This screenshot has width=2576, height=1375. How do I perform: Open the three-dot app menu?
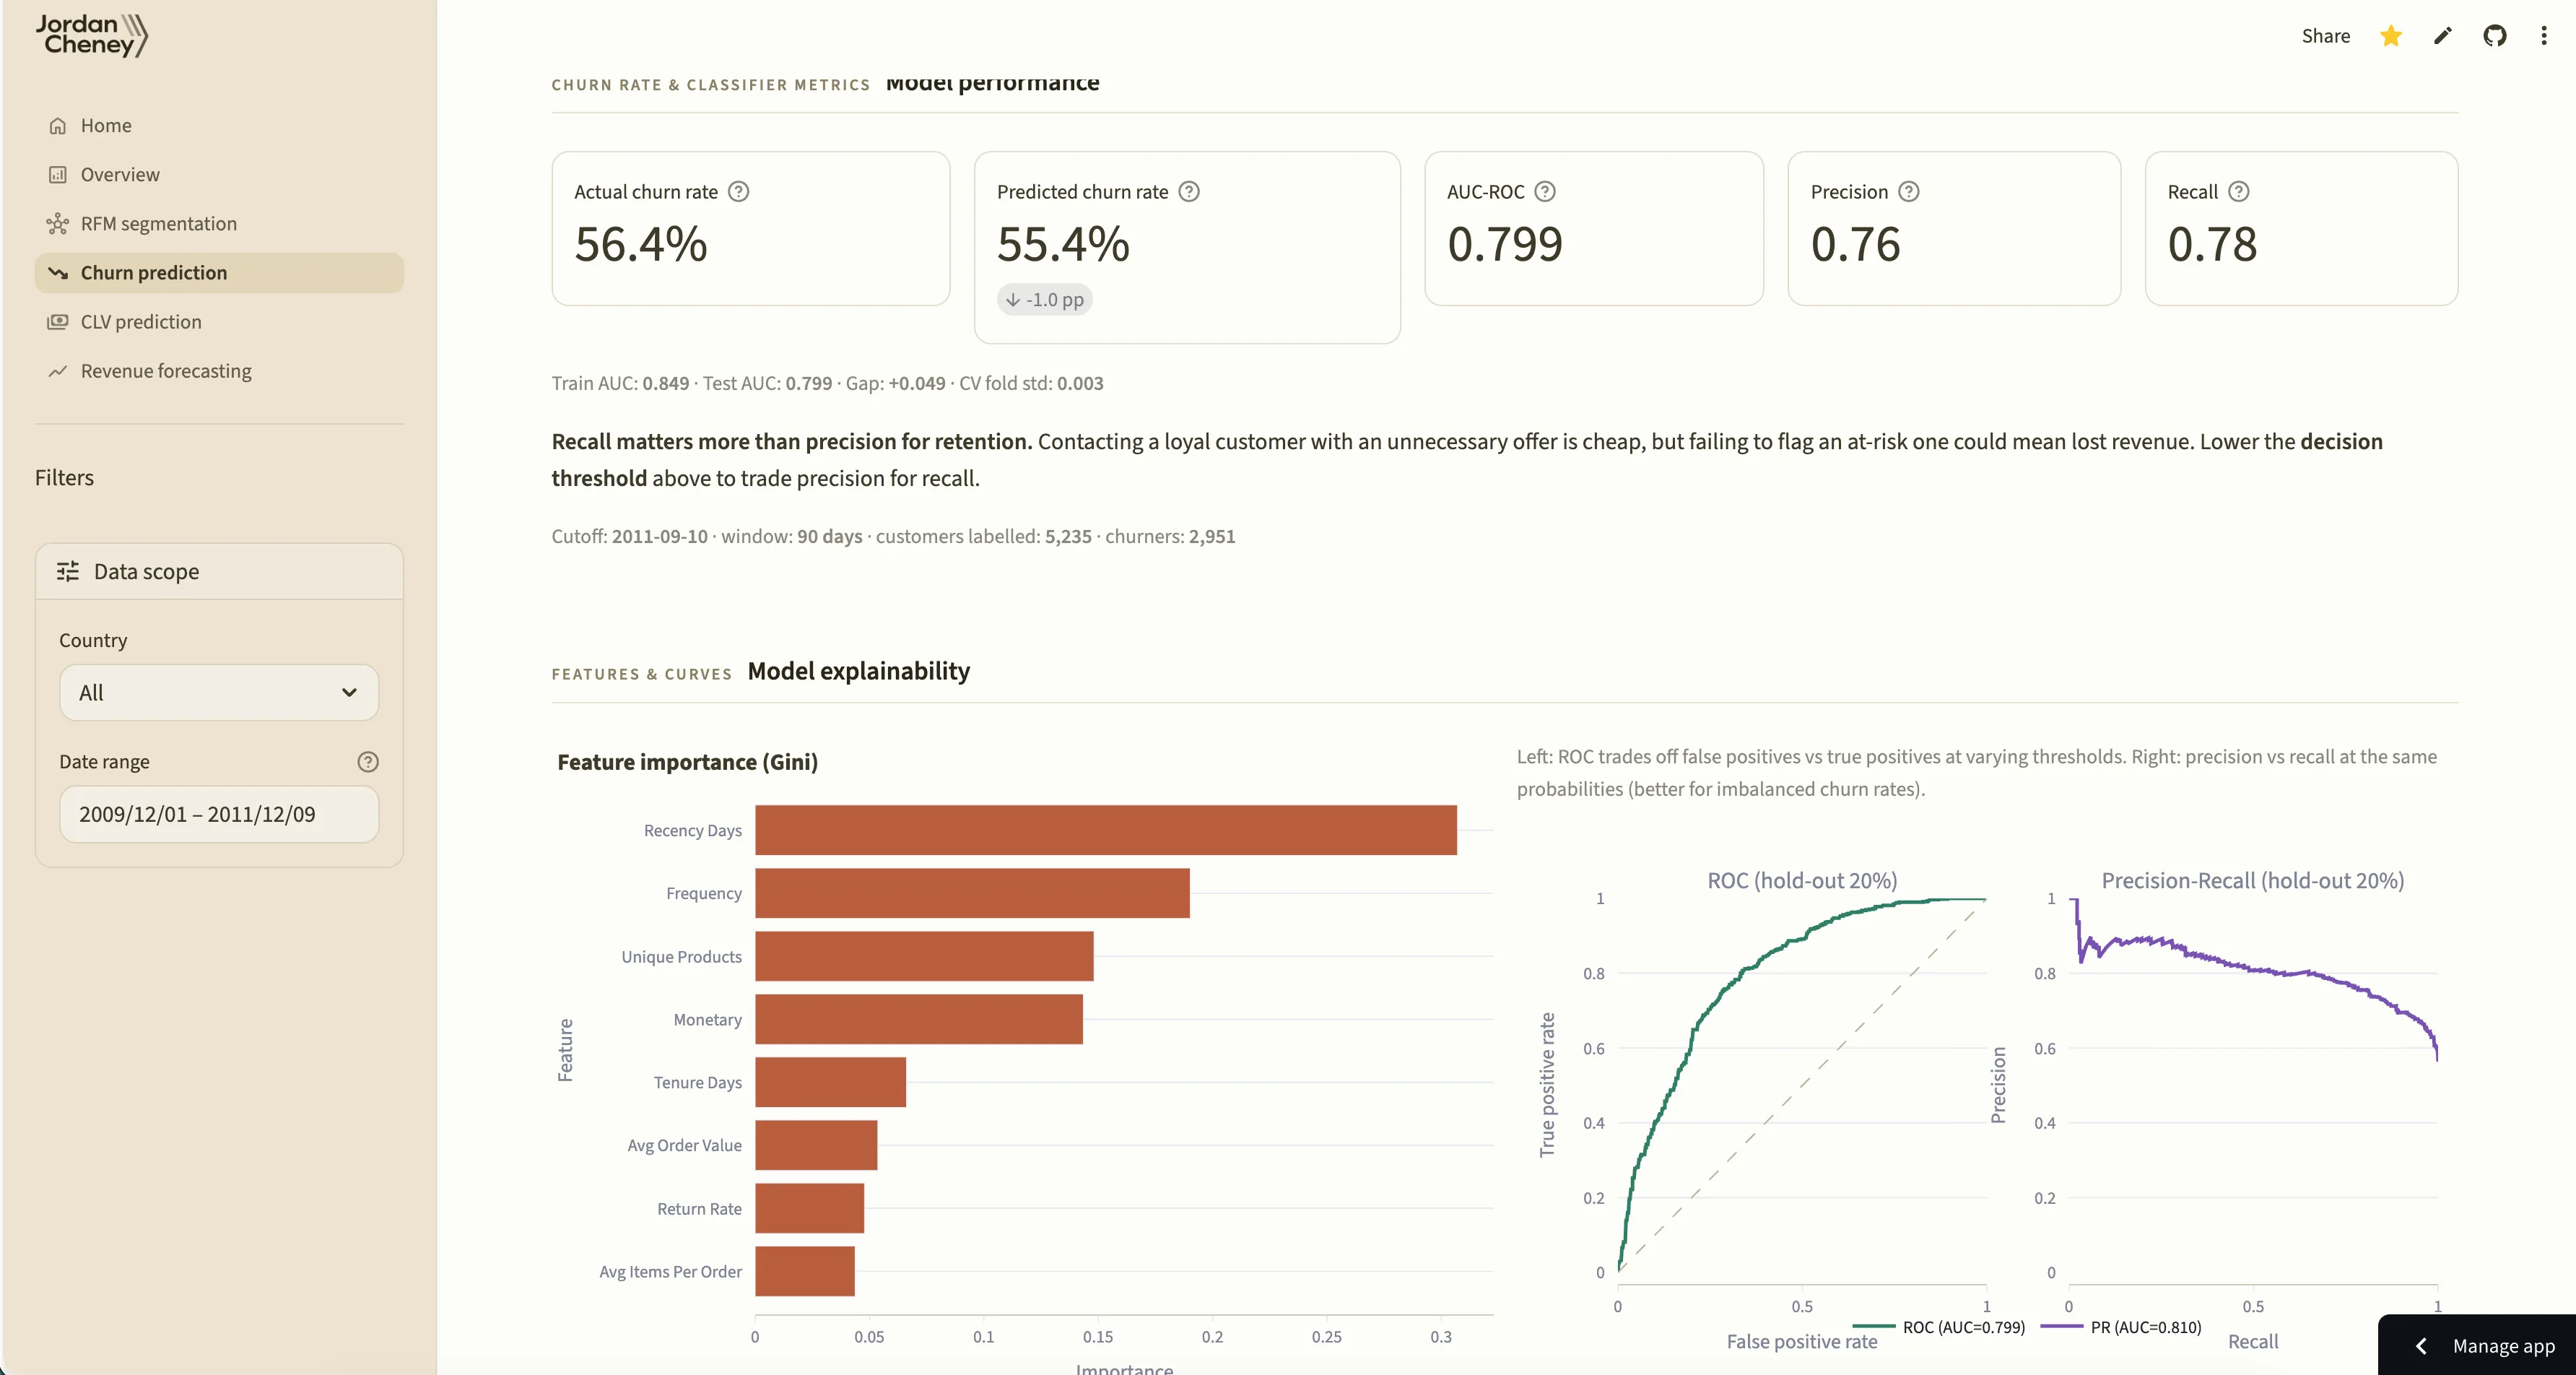click(2544, 36)
